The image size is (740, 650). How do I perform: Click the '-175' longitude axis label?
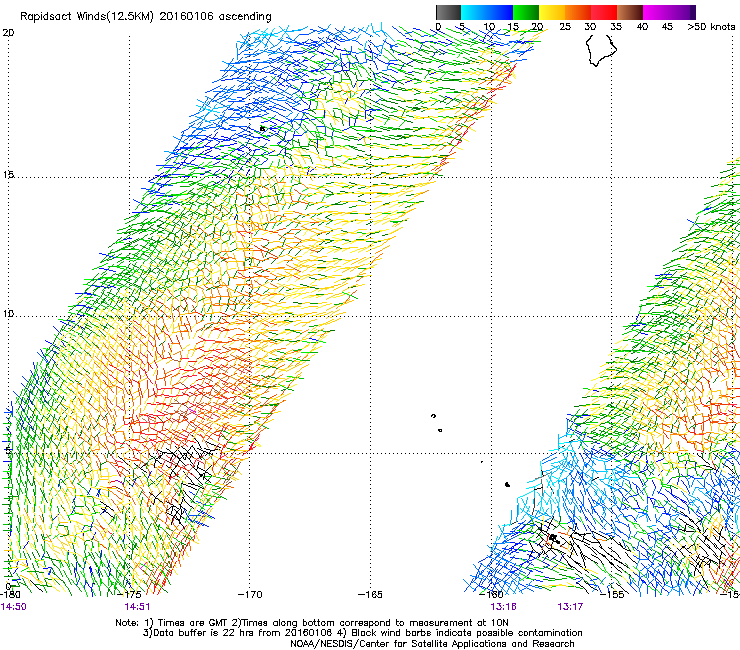[129, 595]
